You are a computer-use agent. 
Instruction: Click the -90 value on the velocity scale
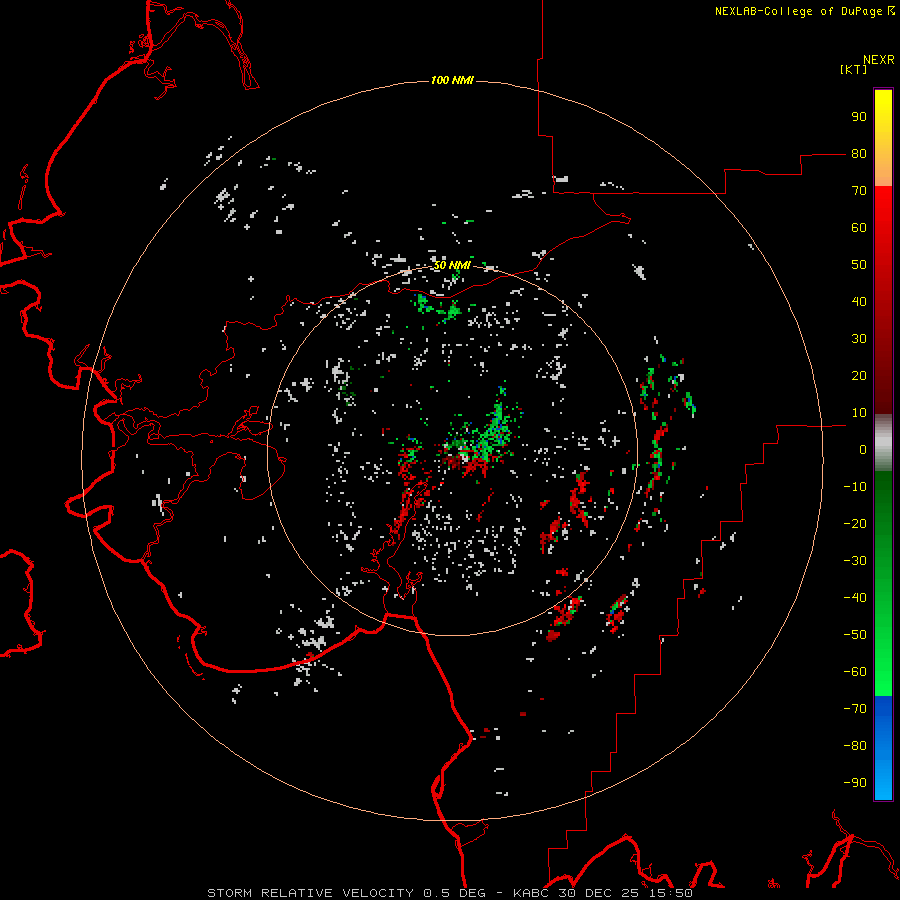pos(855,783)
